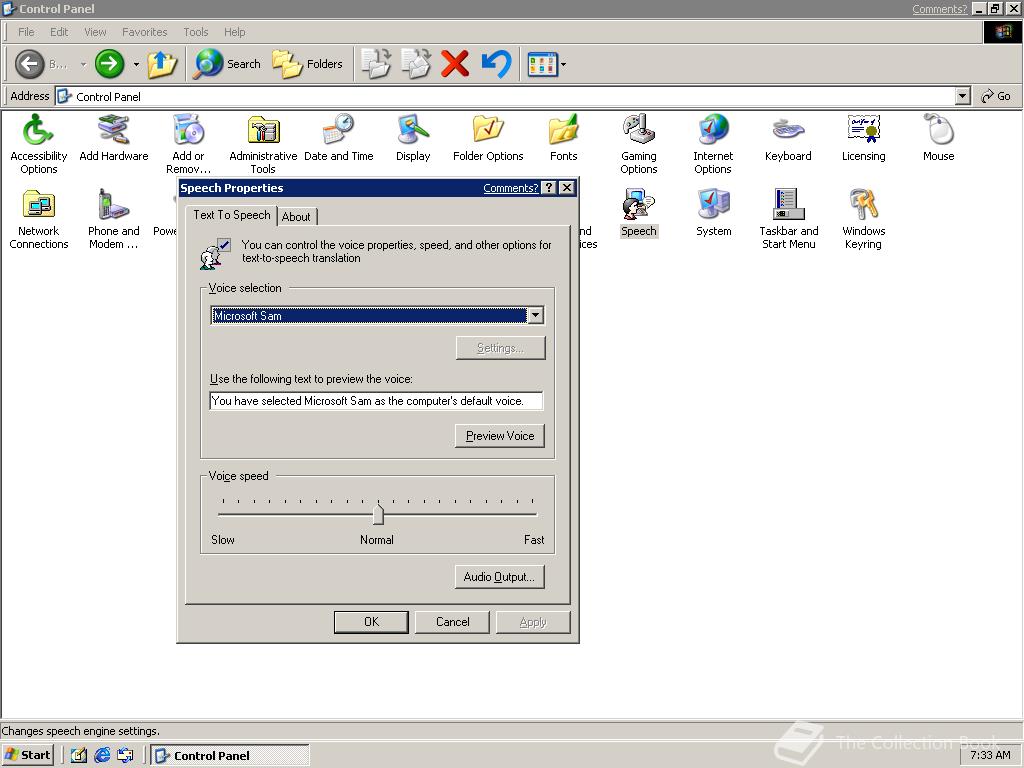Click the Audio Output button
Viewport: 1024px width, 768px height.
[x=500, y=577]
